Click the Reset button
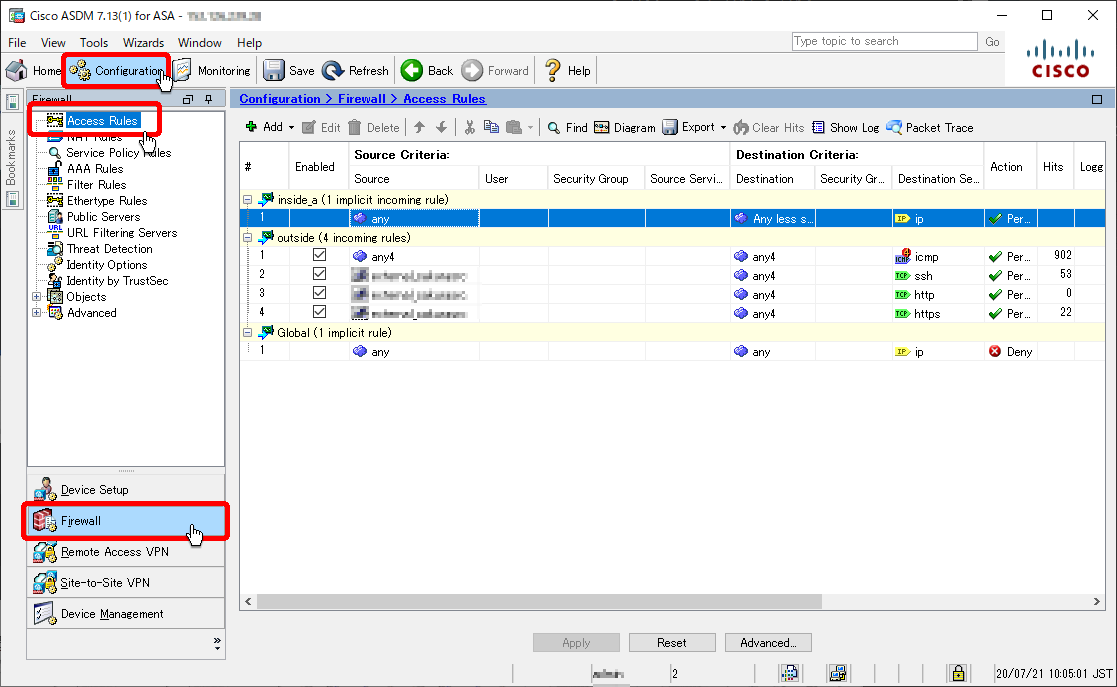The width and height of the screenshot is (1117, 687). [672, 643]
